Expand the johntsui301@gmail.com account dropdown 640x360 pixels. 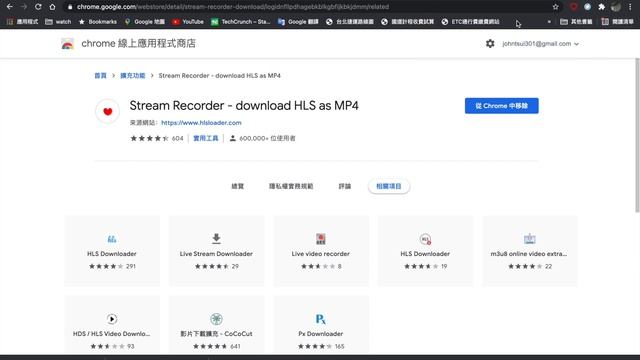(540, 44)
